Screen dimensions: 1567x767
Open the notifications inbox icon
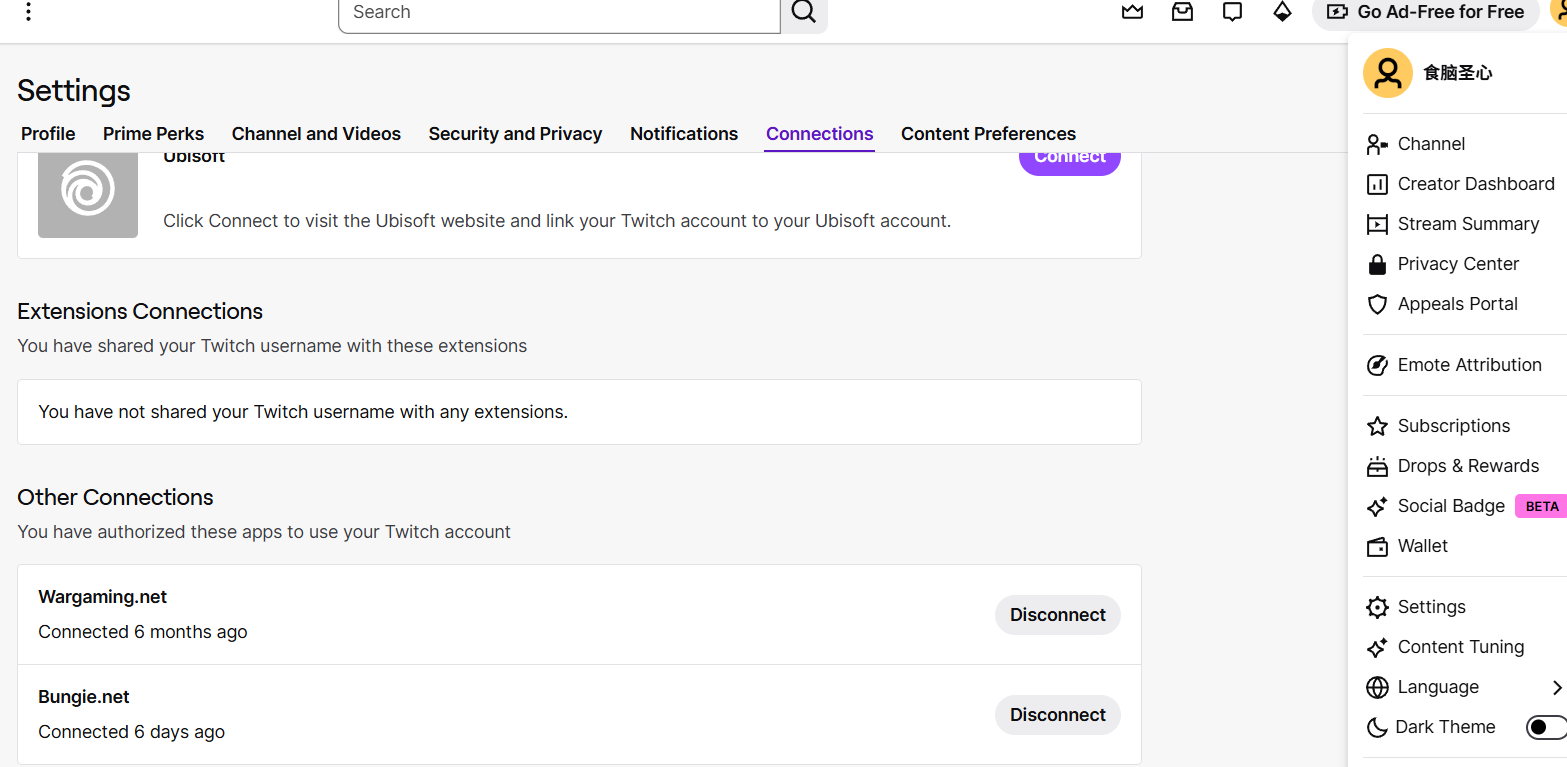click(1182, 12)
